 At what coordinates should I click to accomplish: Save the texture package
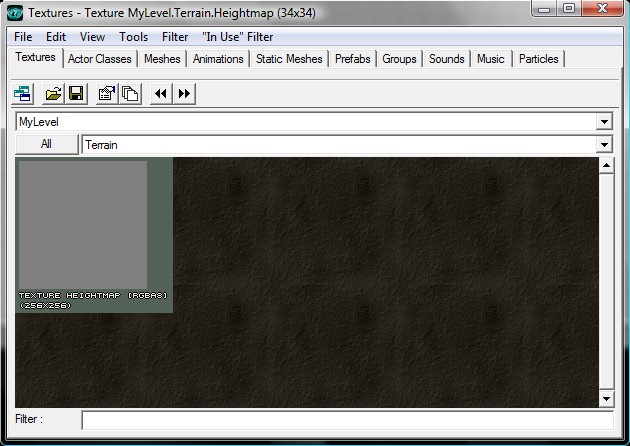pos(73,94)
